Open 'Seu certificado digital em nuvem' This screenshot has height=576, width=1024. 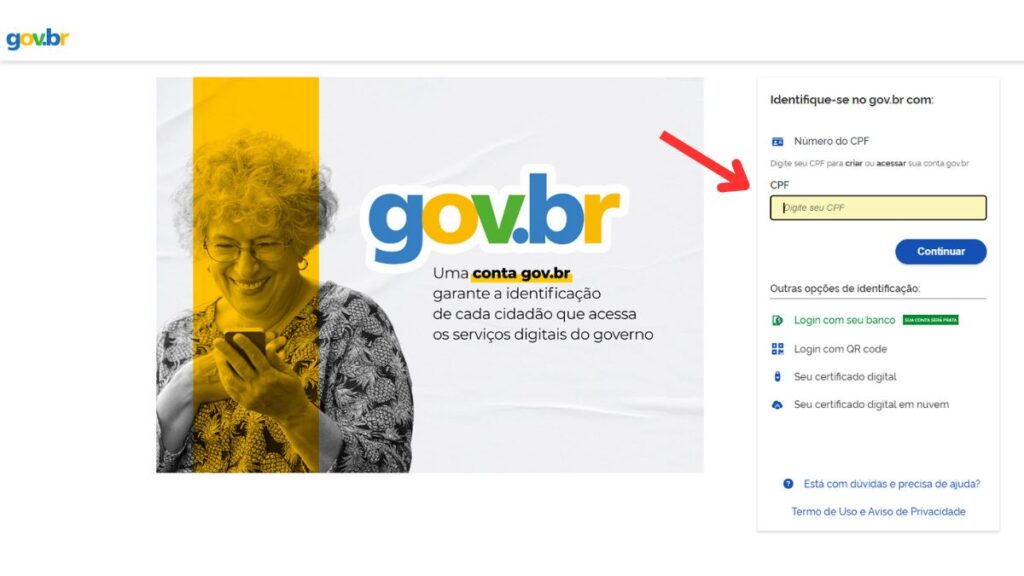[x=871, y=405]
